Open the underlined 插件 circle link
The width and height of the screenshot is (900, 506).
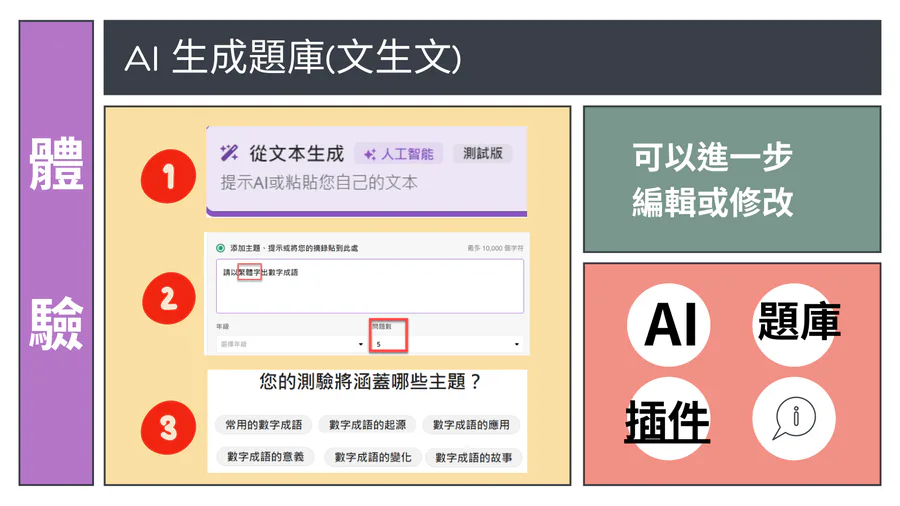click(667, 421)
